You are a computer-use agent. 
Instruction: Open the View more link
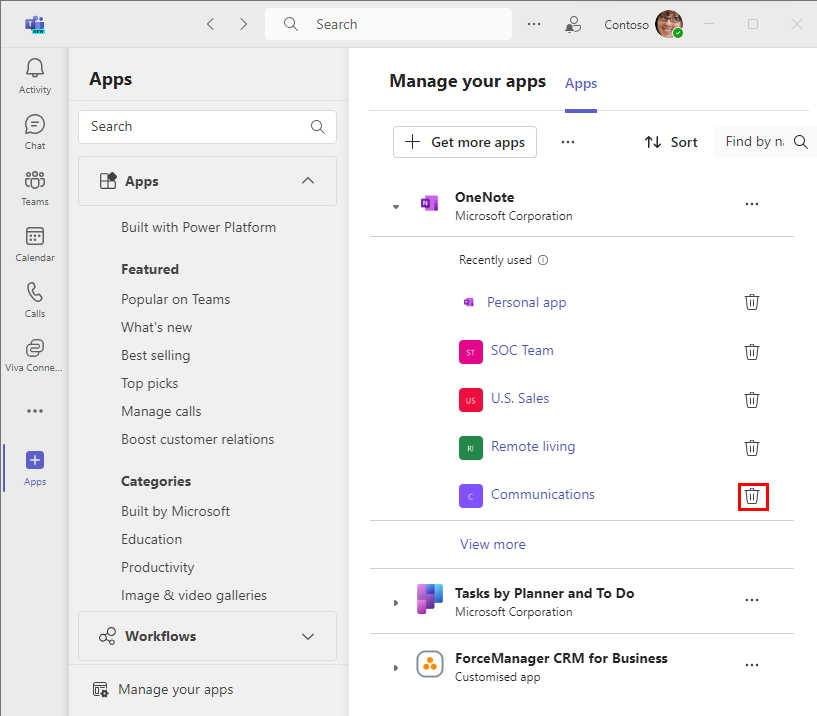click(492, 544)
